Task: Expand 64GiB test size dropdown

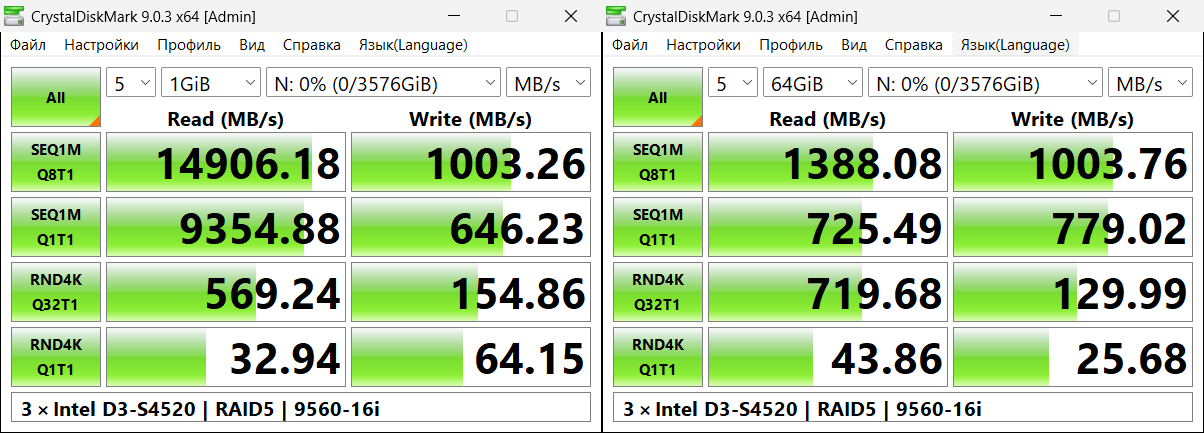Action: pyautogui.click(x=812, y=83)
